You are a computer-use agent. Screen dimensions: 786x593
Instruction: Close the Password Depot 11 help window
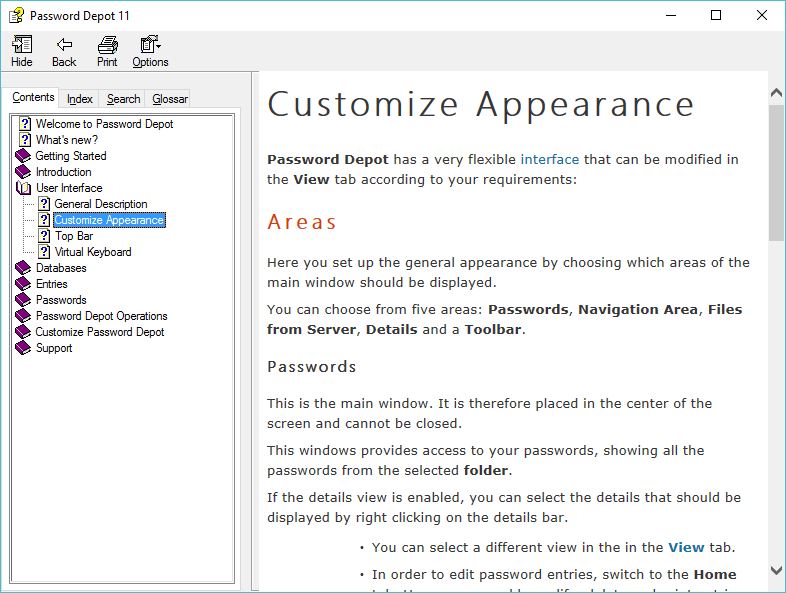click(x=761, y=16)
